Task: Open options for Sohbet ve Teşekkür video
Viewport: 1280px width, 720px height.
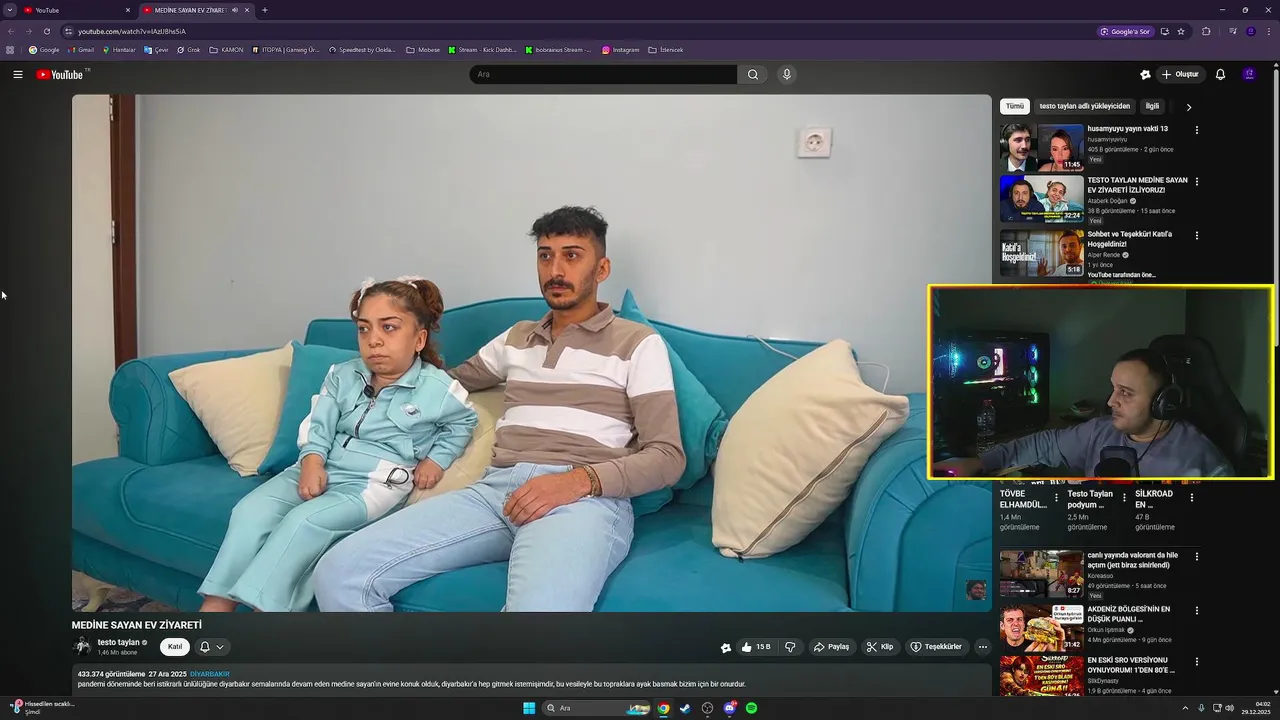Action: point(1196,236)
